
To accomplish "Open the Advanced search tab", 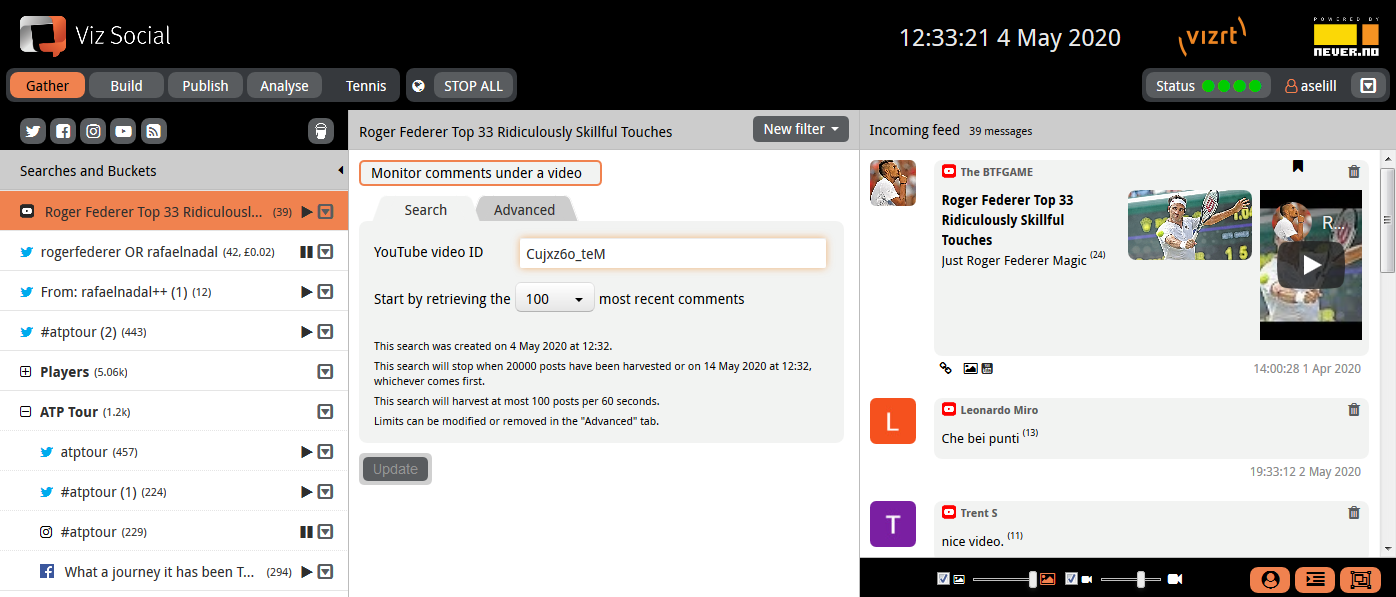I will [524, 209].
